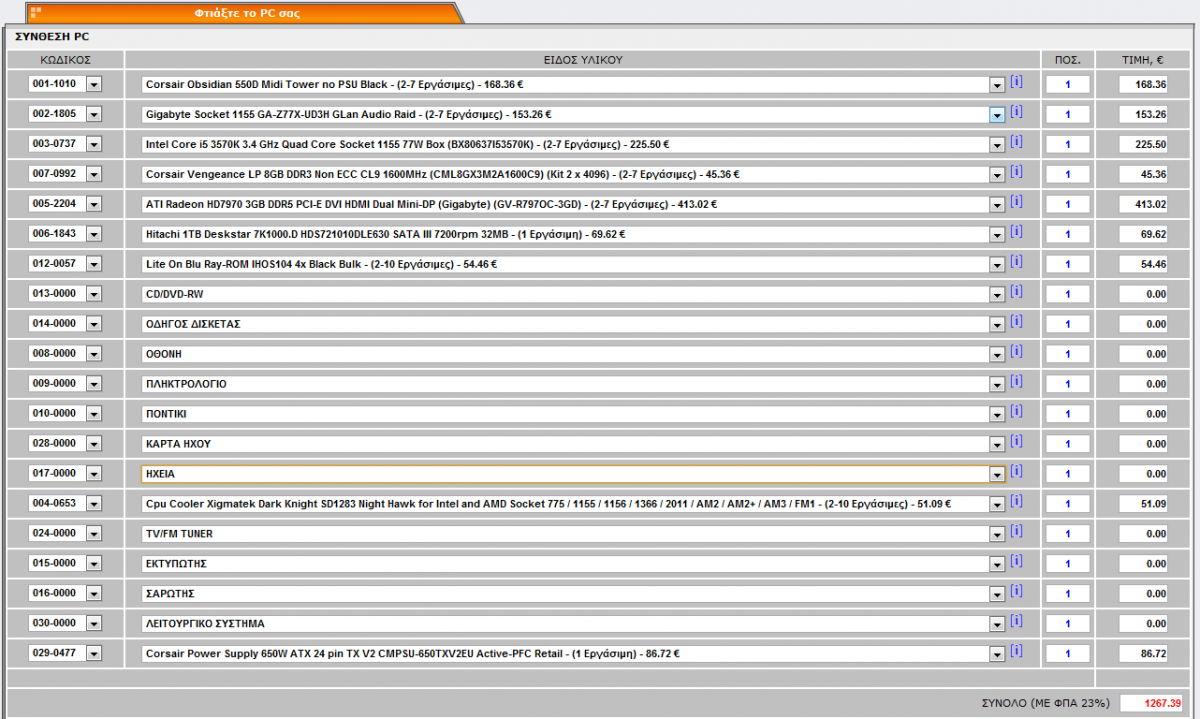
Task: Open code dropdown showing 012-0057
Action: (94, 264)
